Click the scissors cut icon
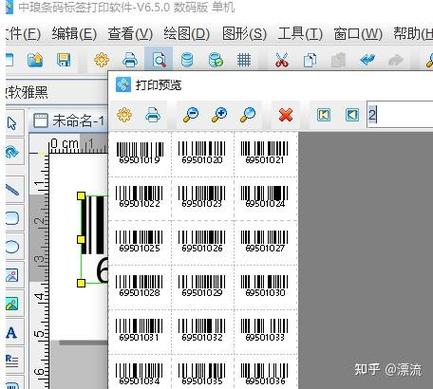Image resolution: width=433 pixels, height=389 pixels. (x=282, y=60)
